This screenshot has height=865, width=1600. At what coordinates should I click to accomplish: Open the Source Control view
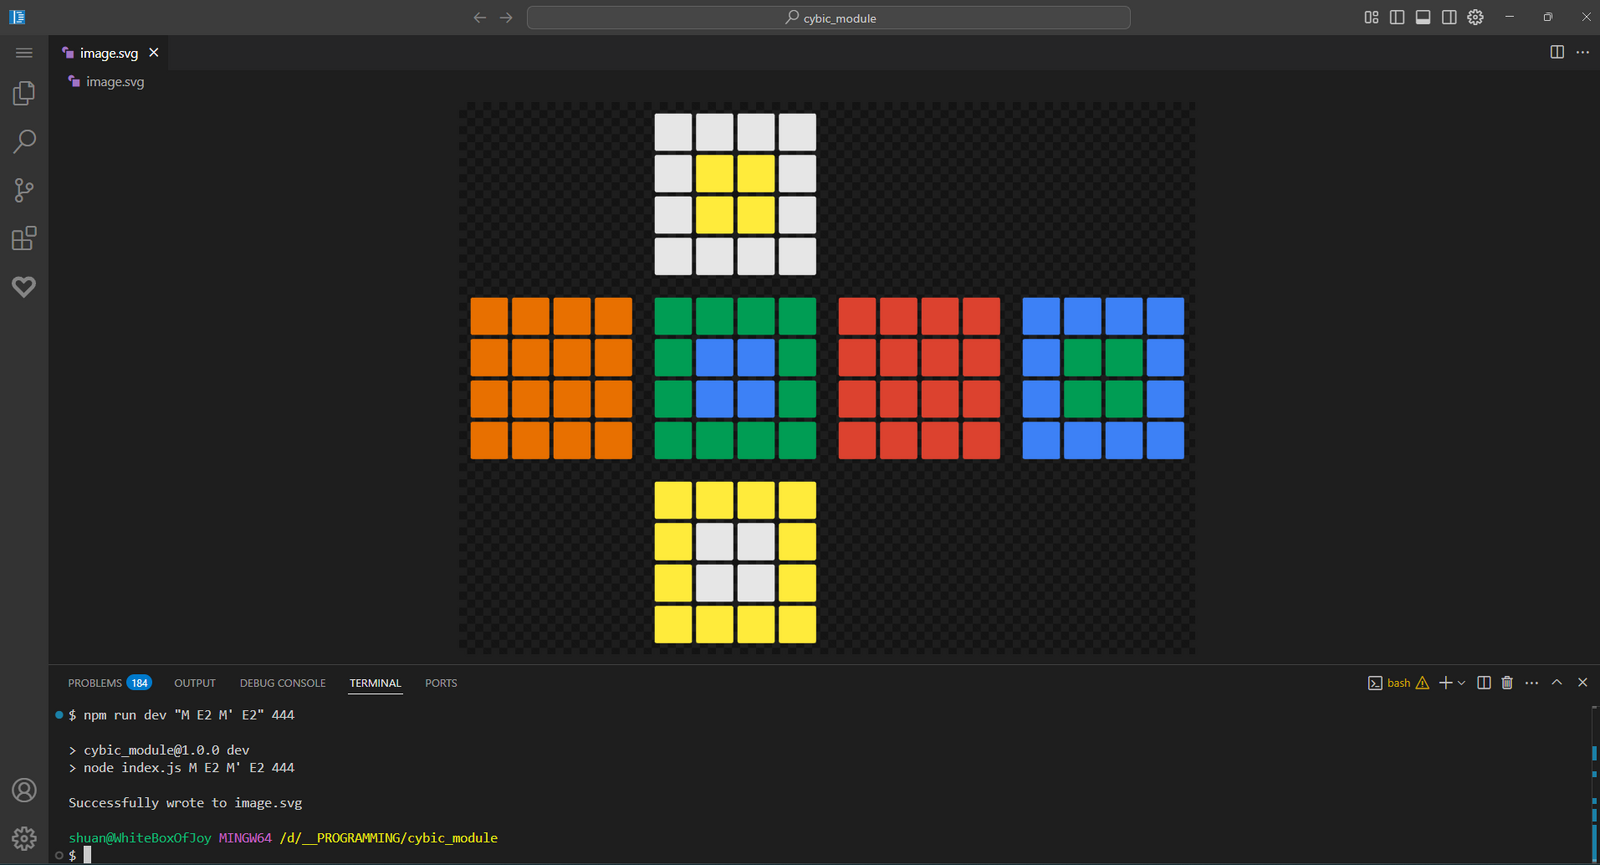point(24,190)
